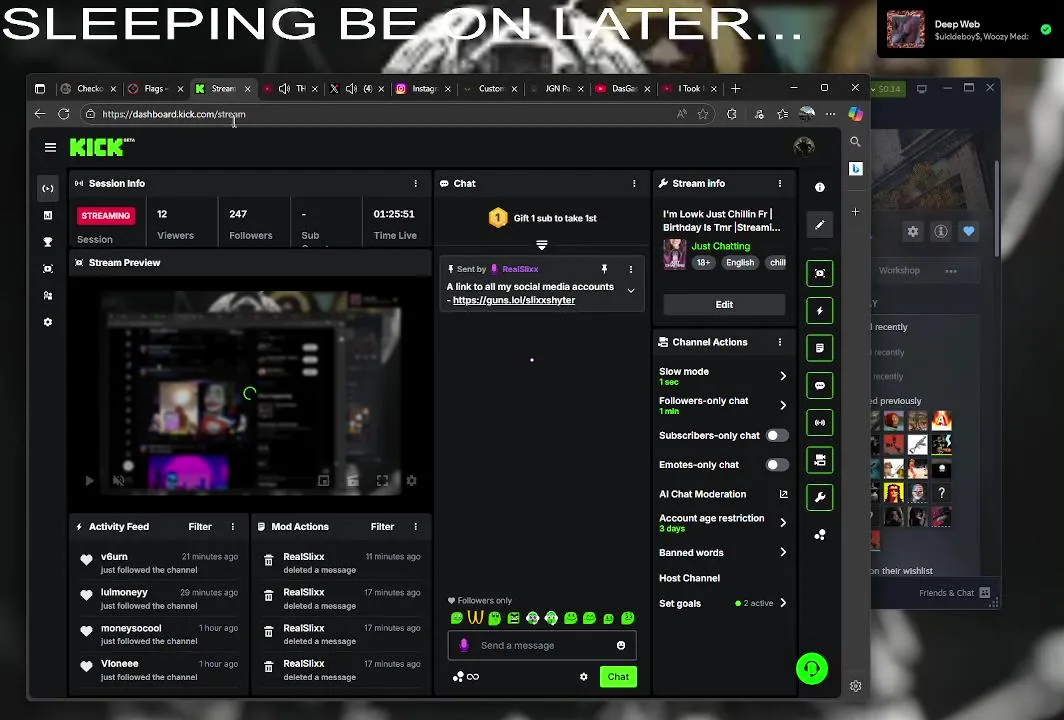This screenshot has height=720, width=1064.
Task: Unpin the pinned RealSlixx message
Action: point(604,269)
